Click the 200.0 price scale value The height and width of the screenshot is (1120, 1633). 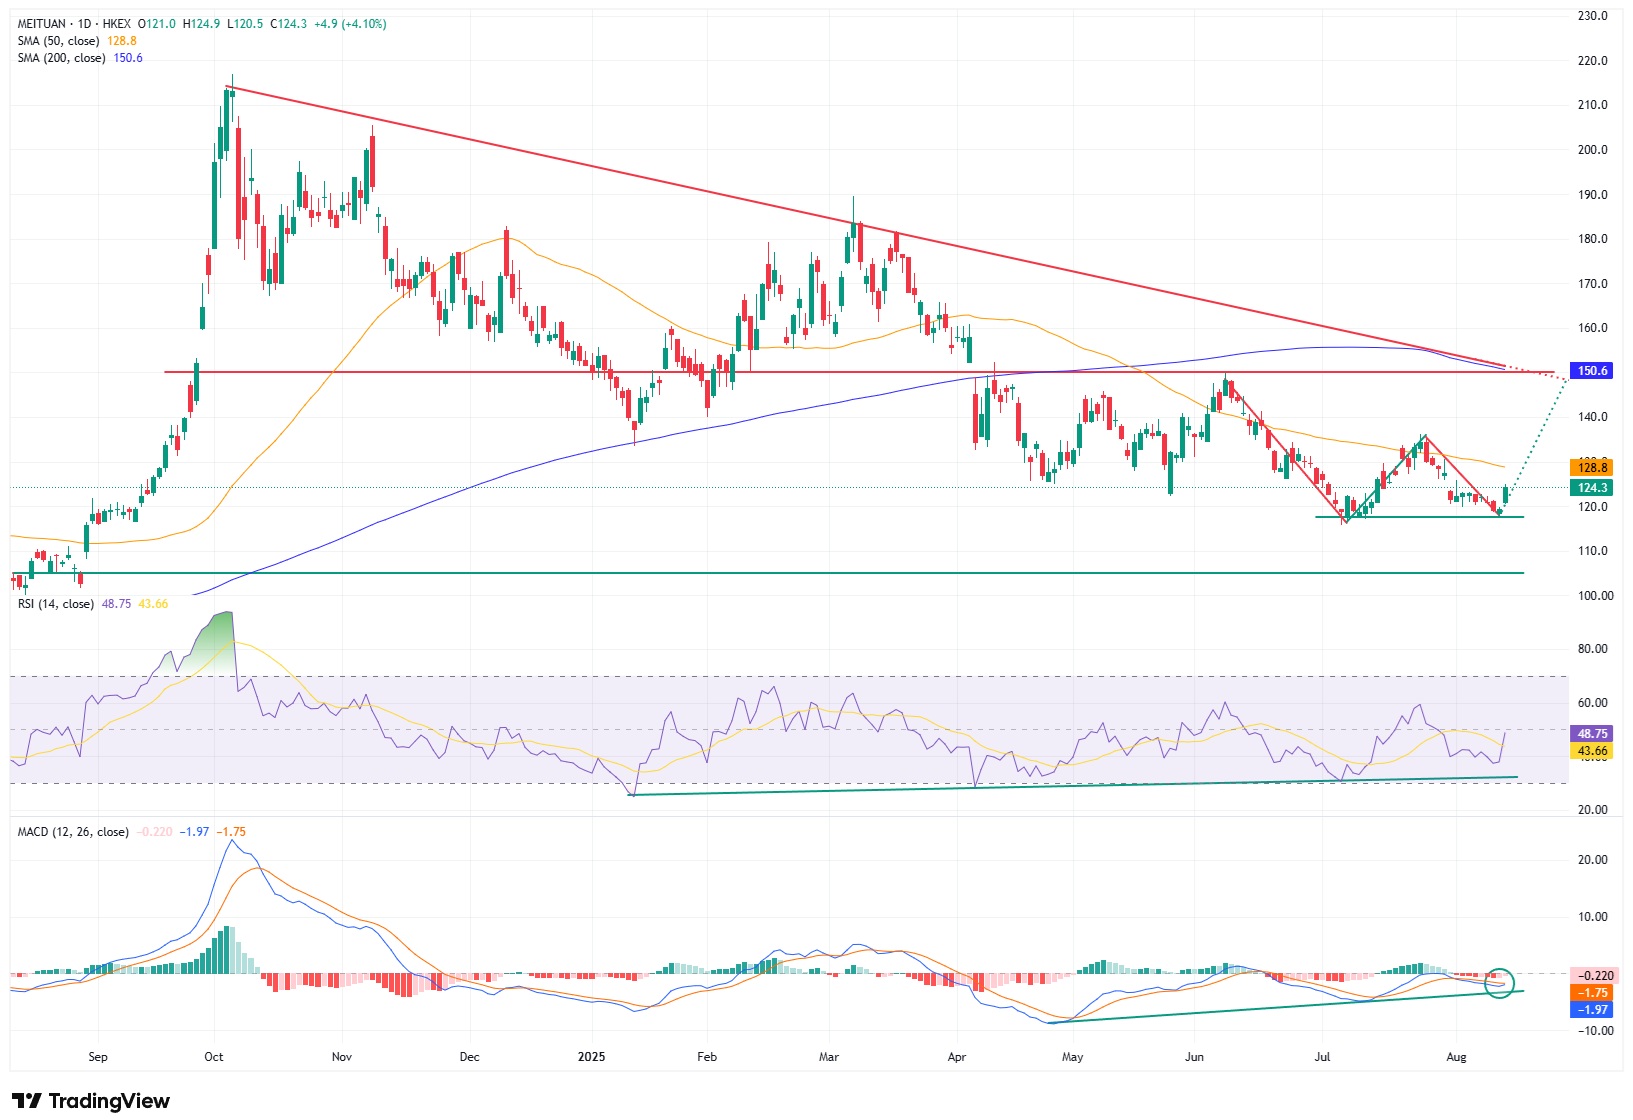tap(1592, 150)
